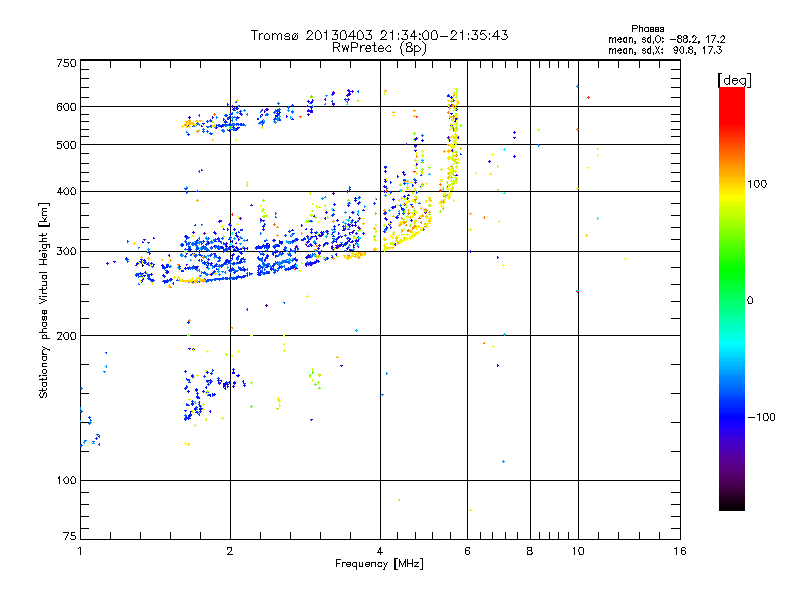The image size is (800, 600).
Task: Click the plot title 'Tromsø 20130403 21:34:00-21:35:43'
Action: tap(379, 35)
